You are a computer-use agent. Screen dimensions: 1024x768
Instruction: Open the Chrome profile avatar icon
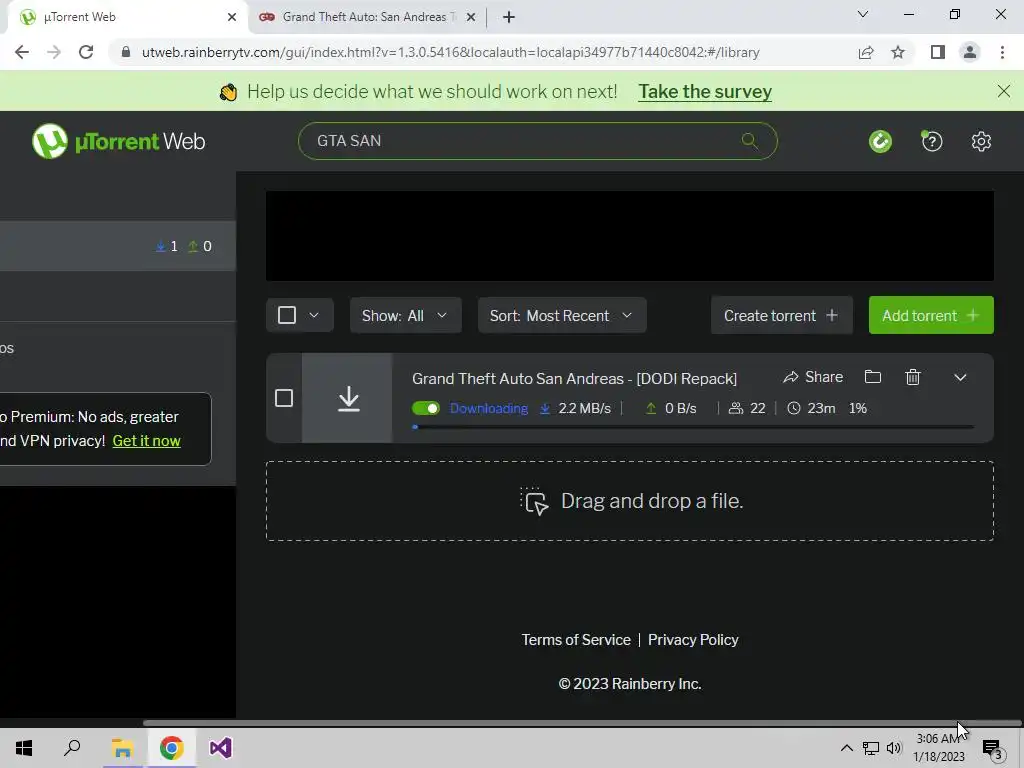(970, 52)
